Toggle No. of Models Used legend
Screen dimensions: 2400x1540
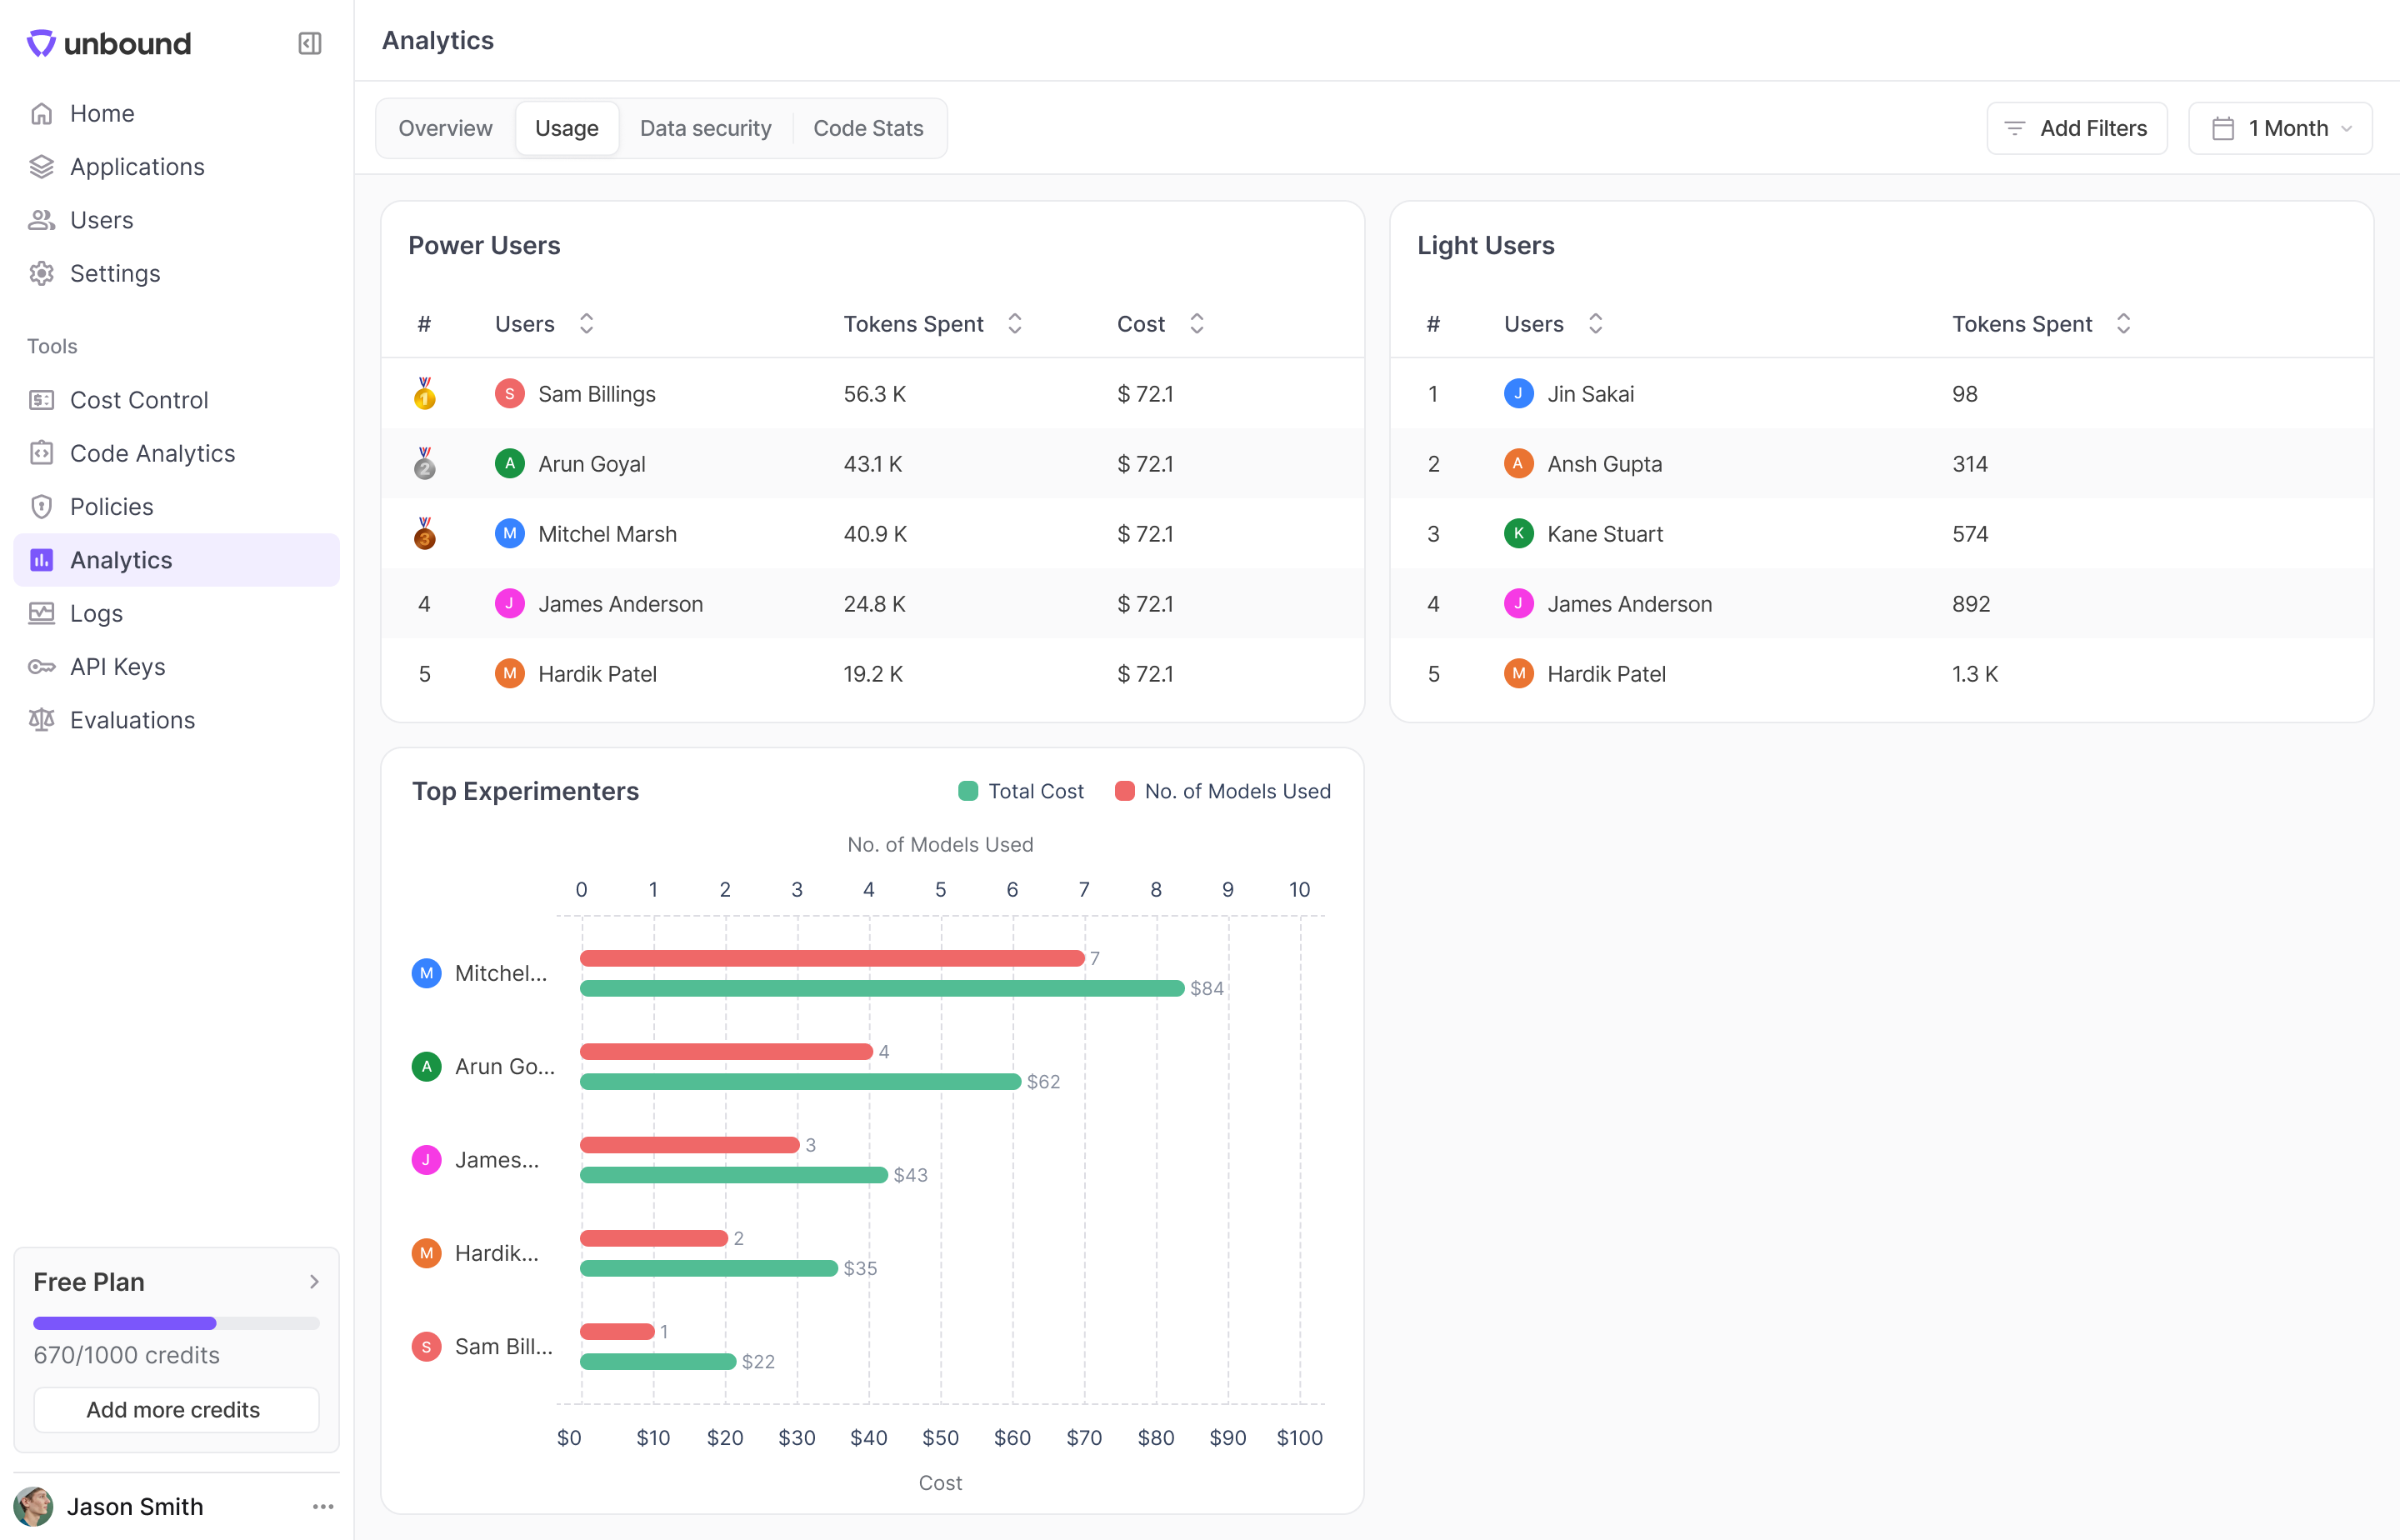pyautogui.click(x=1223, y=791)
